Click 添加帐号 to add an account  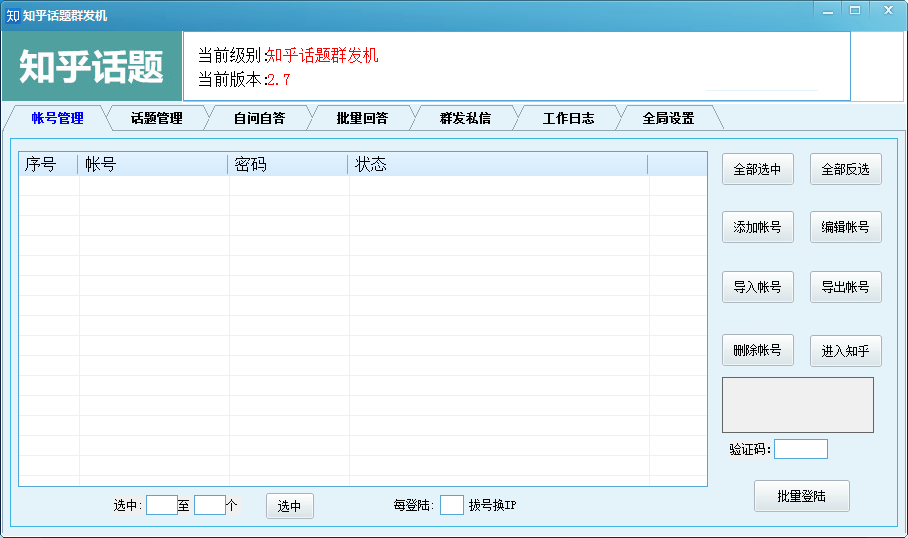pos(757,227)
